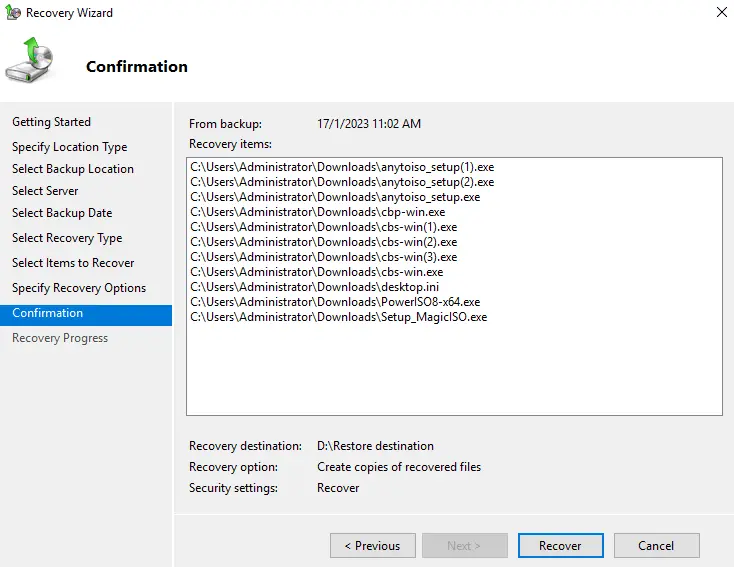
Task: Click the Recovery Wizard title bar icon
Action: 13,13
